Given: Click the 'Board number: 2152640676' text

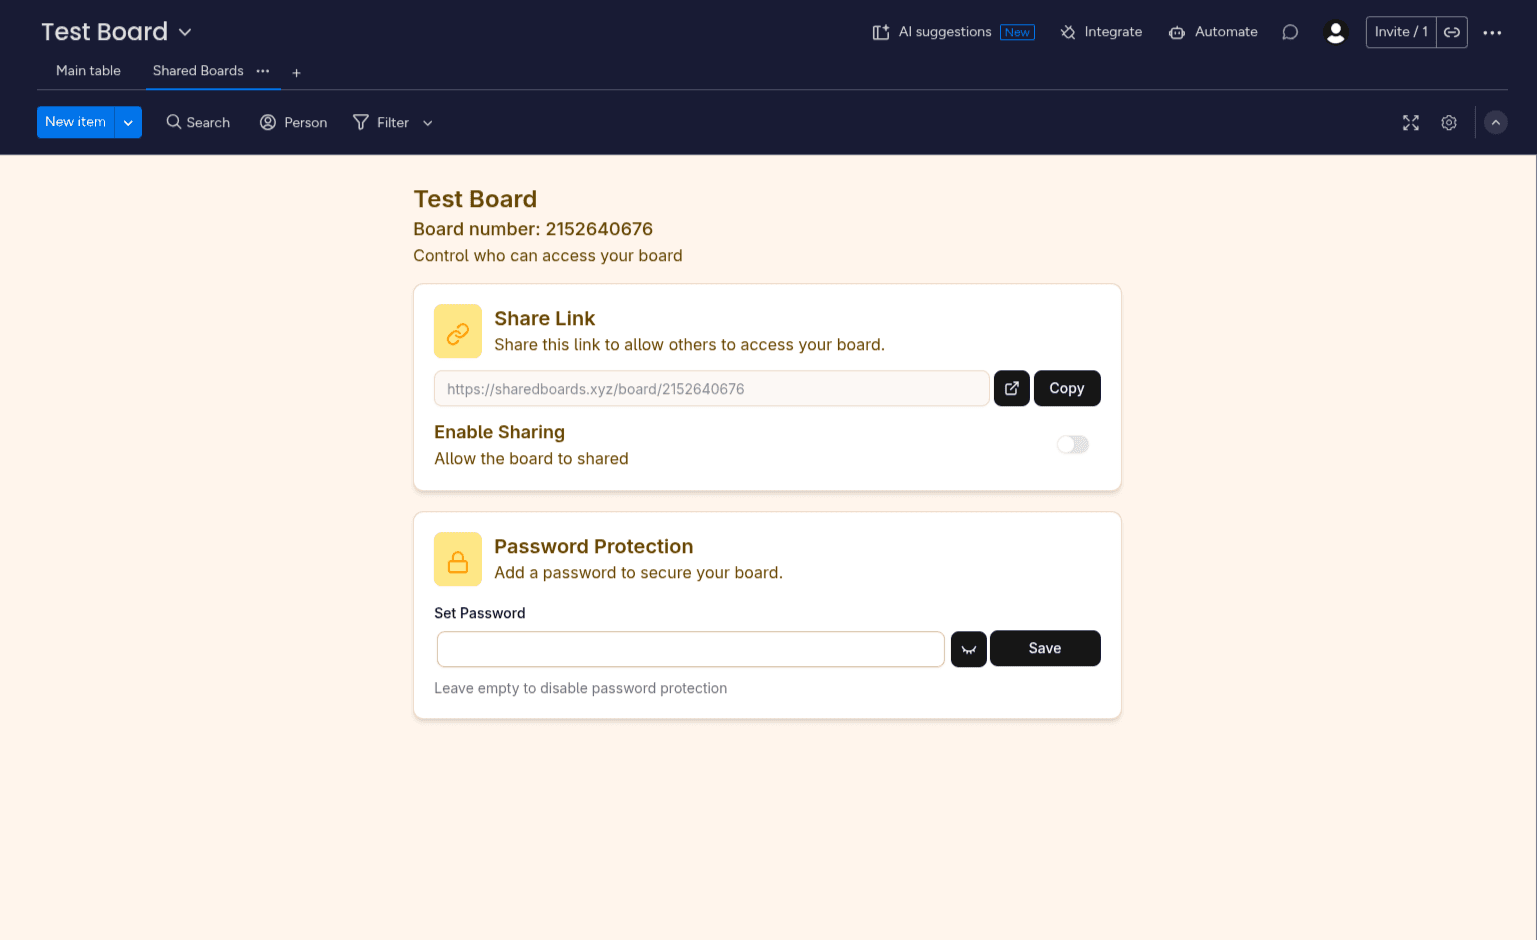Looking at the screenshot, I should tap(533, 229).
